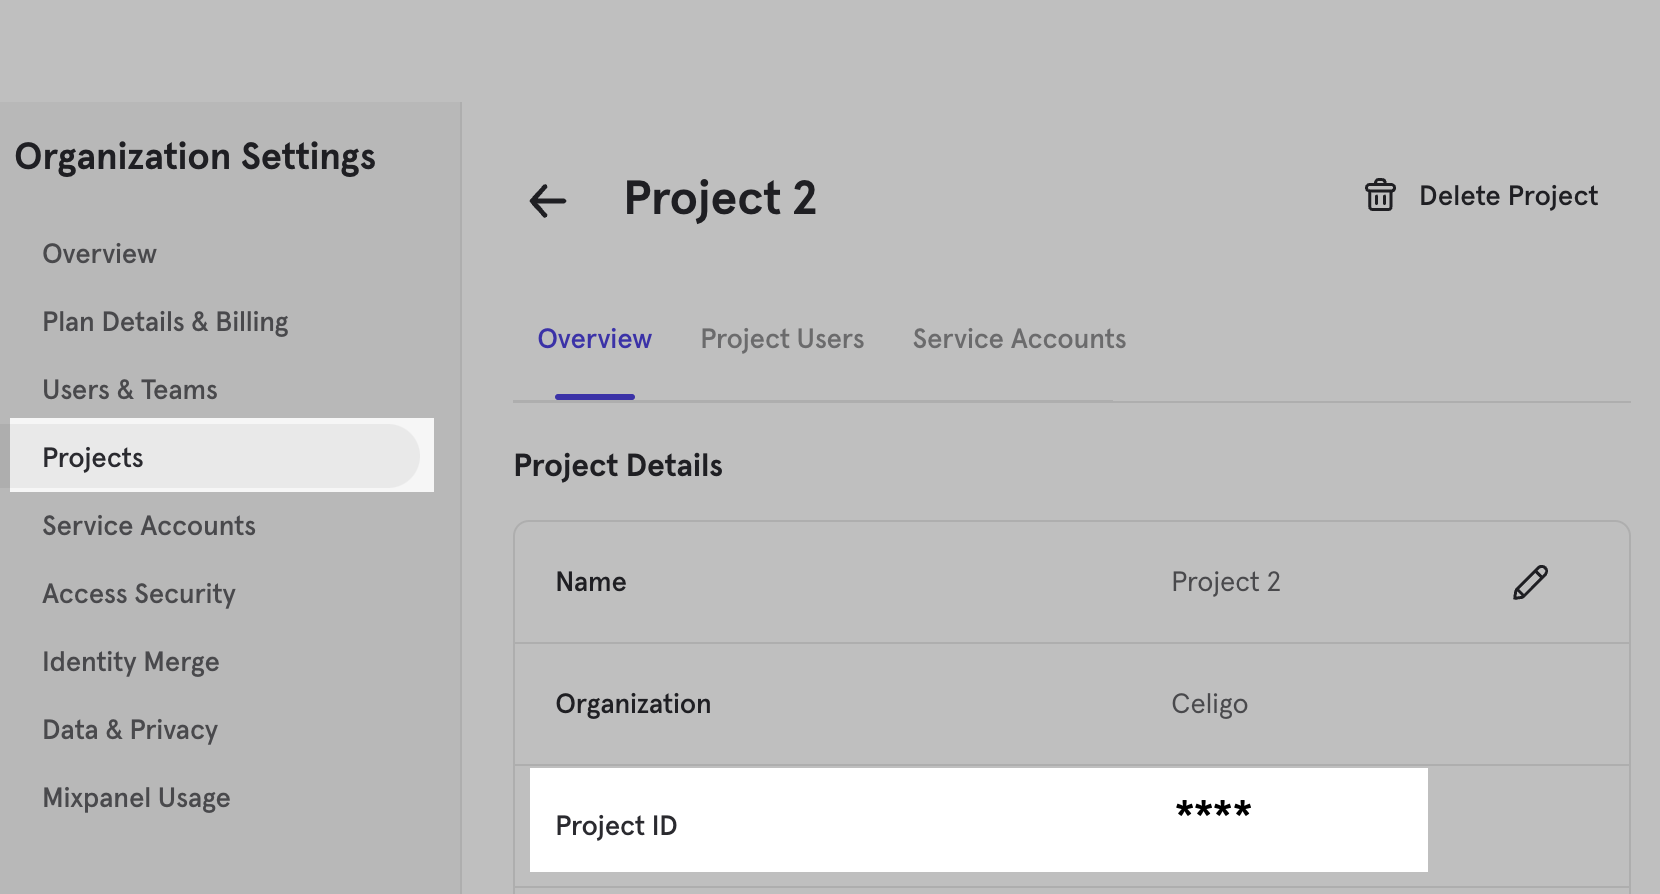Click the Name row label
This screenshot has height=894, width=1660.
click(591, 582)
